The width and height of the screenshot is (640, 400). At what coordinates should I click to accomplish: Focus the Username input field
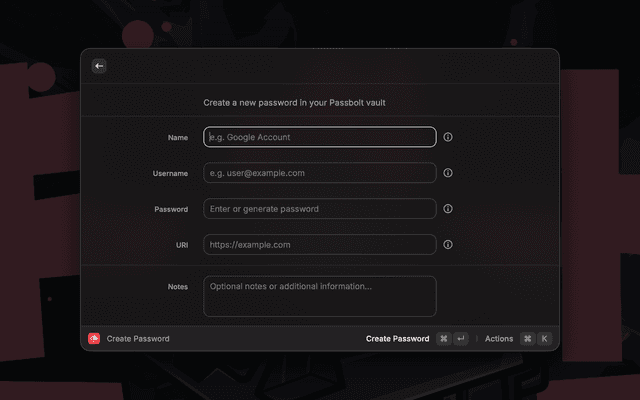click(320, 173)
